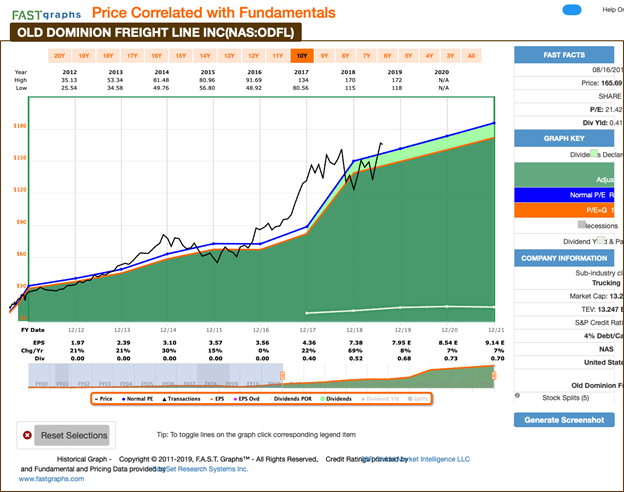This screenshot has width=624, height=492.
Task: Toggle the blue switch near Help
Action: pos(572,10)
